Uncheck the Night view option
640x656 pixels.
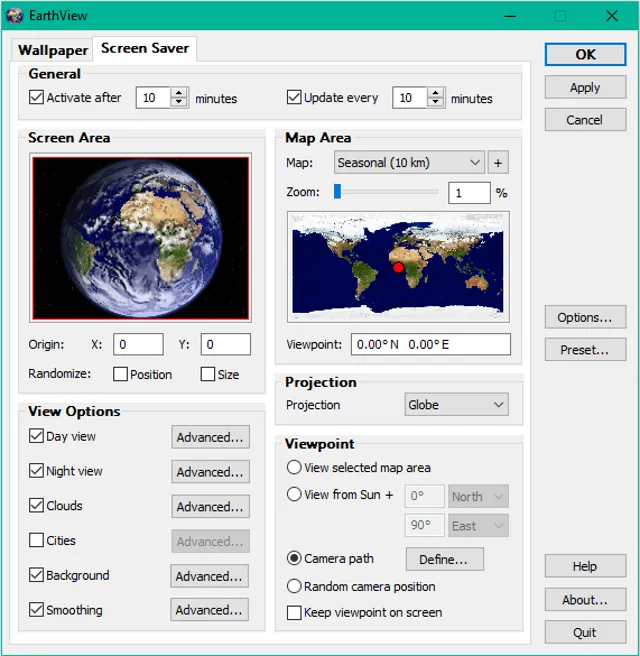[x=36, y=471]
